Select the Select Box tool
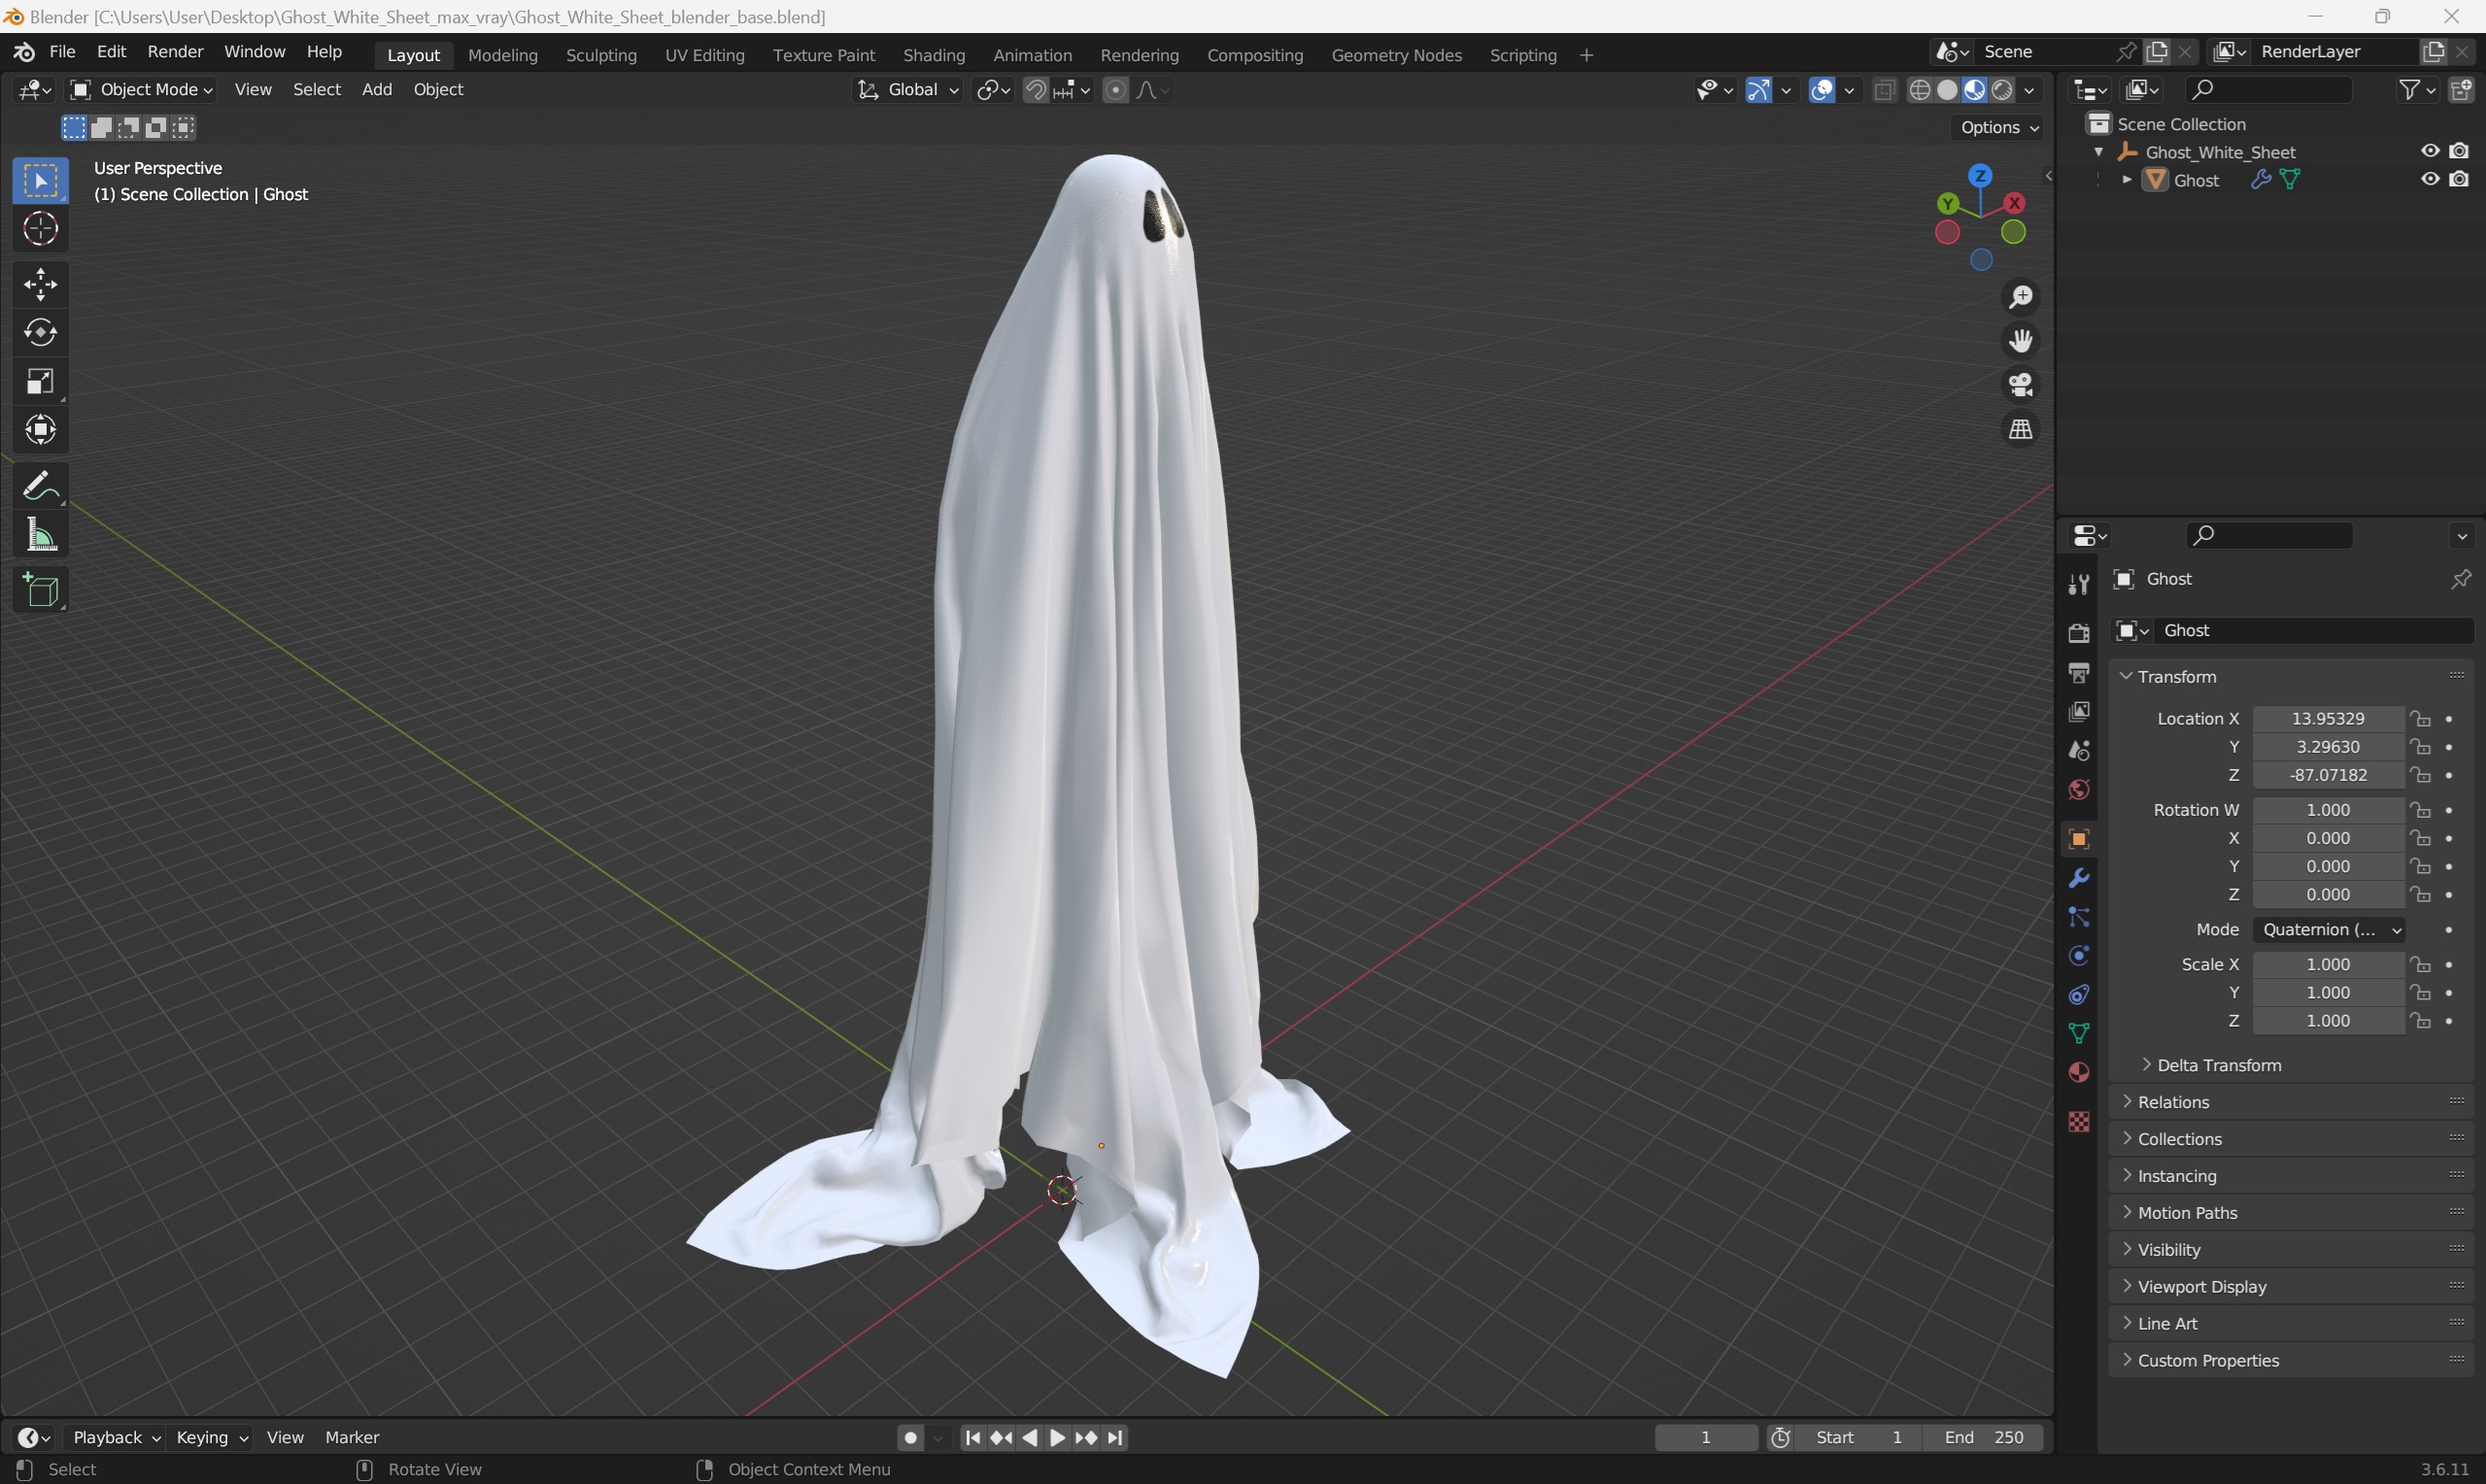2486x1484 pixels. [x=41, y=181]
